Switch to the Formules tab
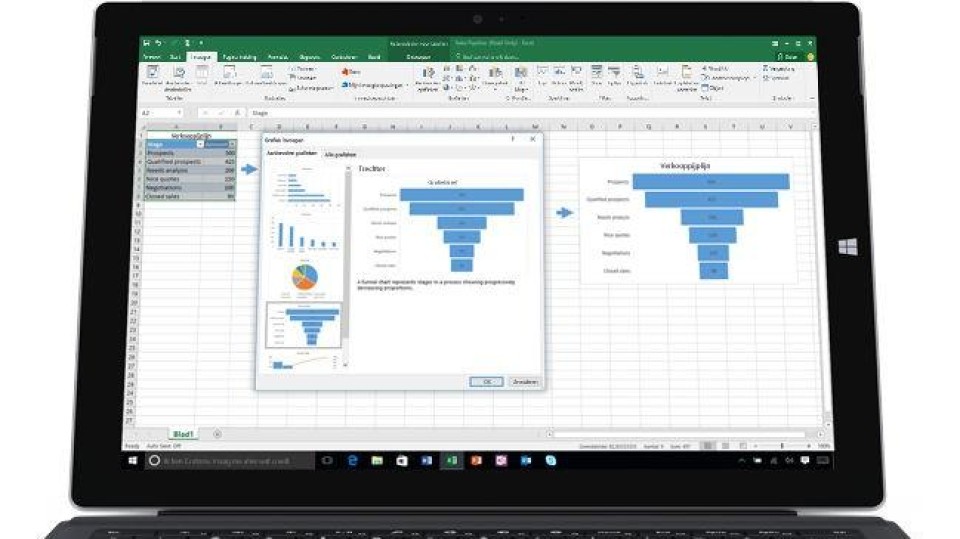Screen dimensions: 960x539 click(277, 57)
